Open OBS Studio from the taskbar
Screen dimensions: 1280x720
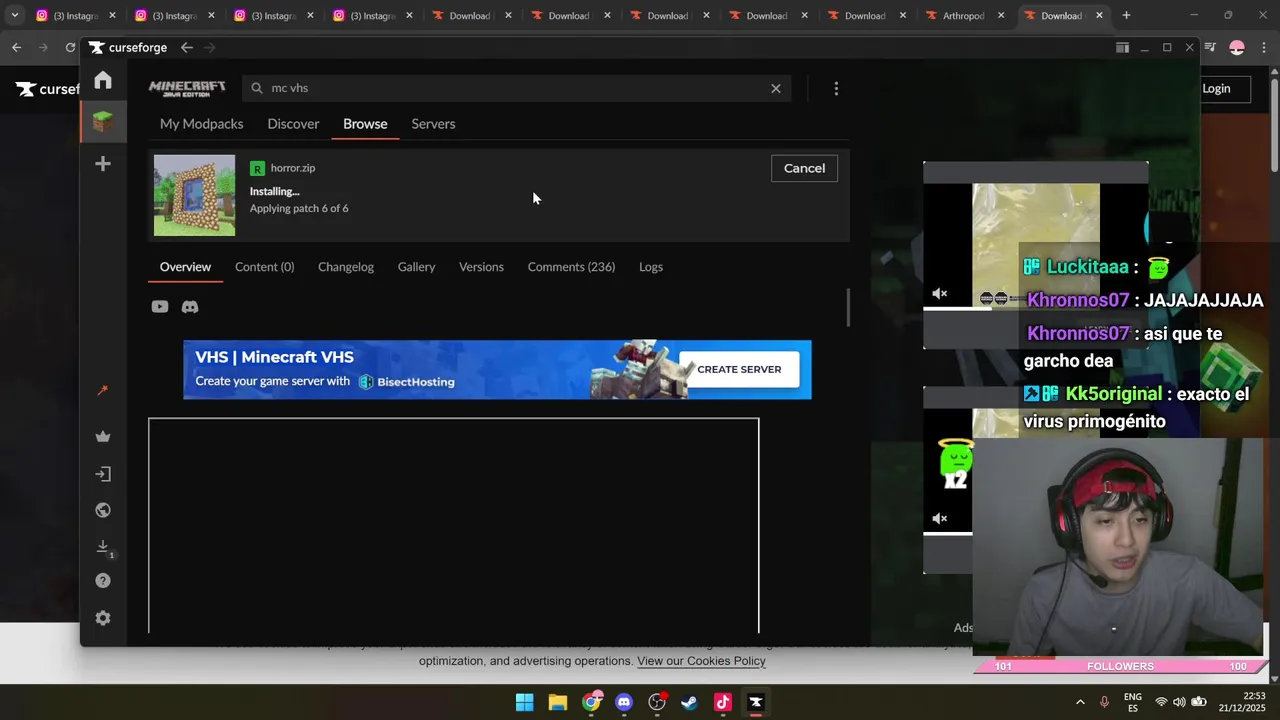(x=657, y=702)
